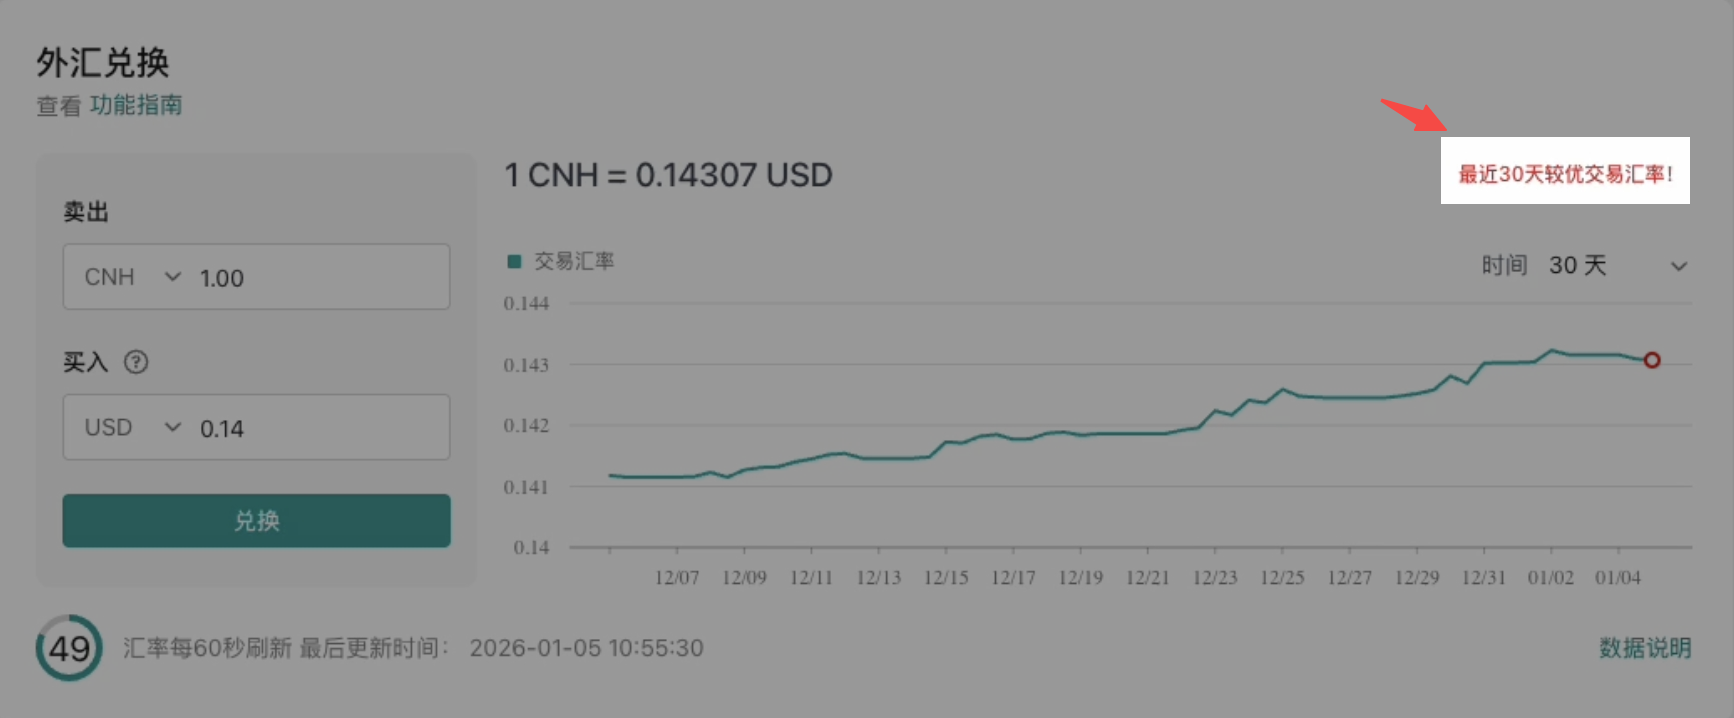Click the buy amount field showing 0.14
The image size is (1734, 718).
(320, 429)
